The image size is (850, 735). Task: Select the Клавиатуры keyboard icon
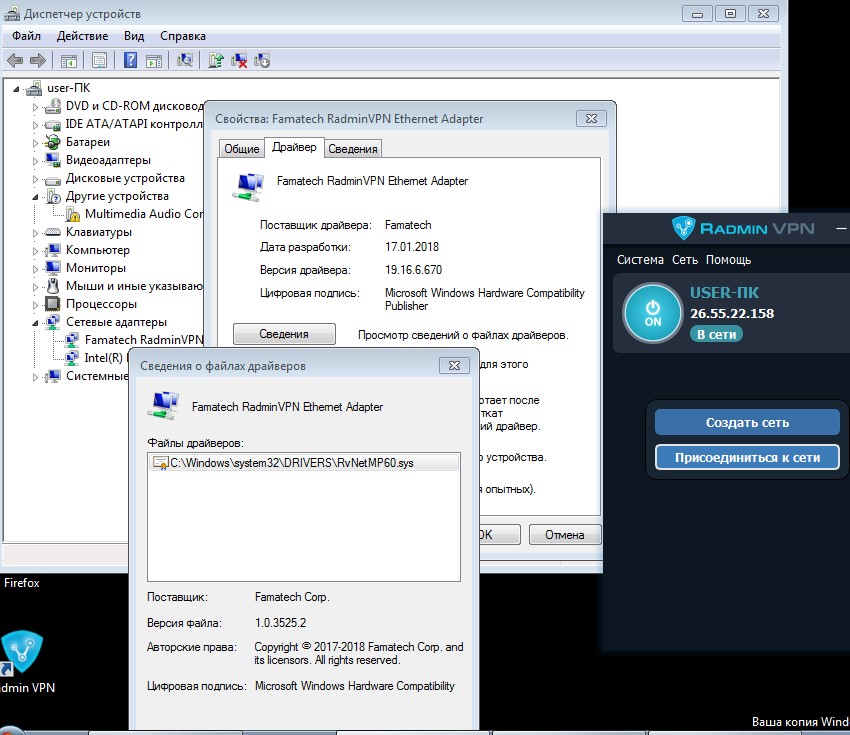point(53,232)
